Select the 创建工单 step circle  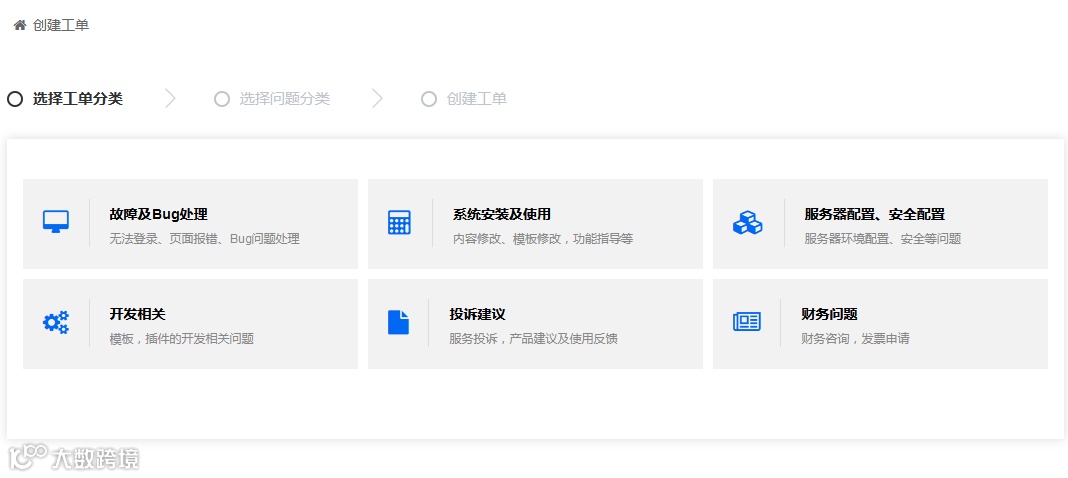[428, 99]
